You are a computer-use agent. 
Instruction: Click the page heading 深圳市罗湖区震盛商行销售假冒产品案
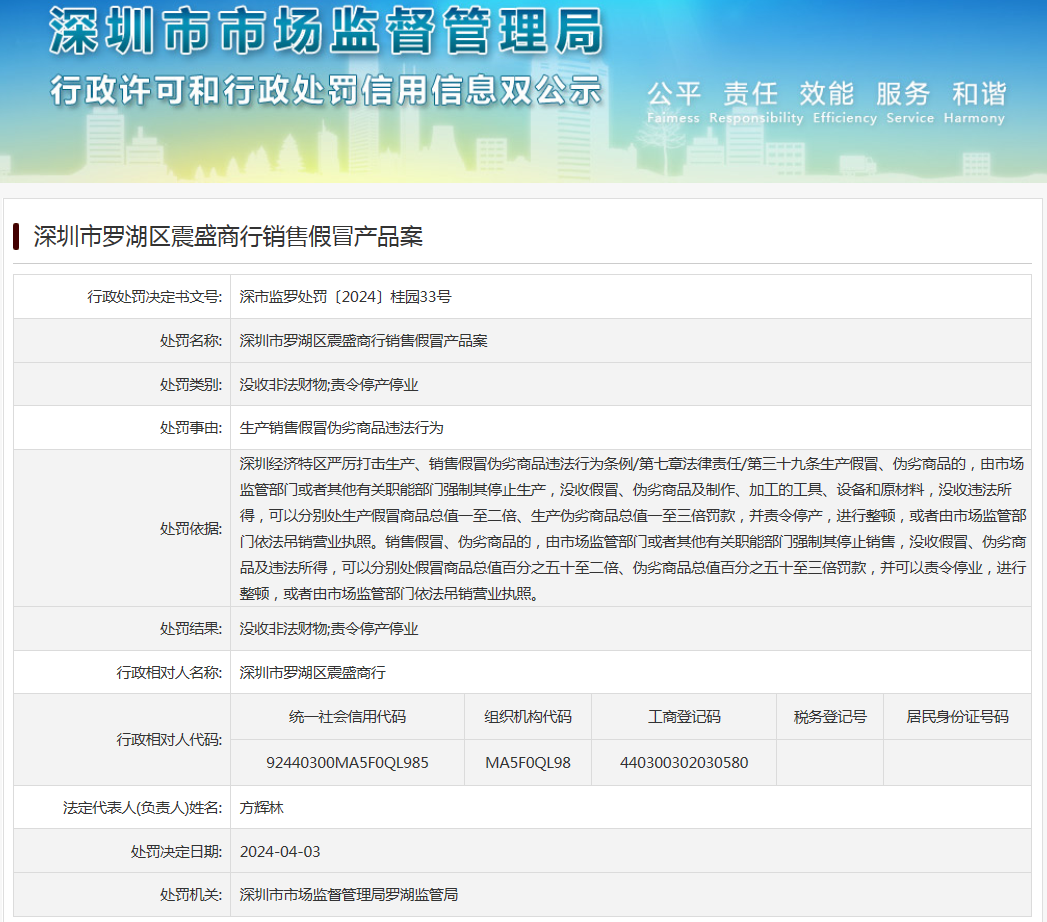coord(228,237)
